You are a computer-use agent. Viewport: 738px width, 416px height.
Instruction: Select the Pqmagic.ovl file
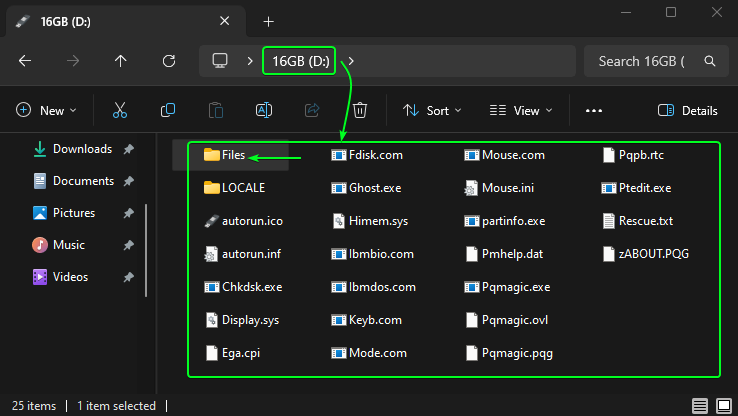[x=506, y=320]
